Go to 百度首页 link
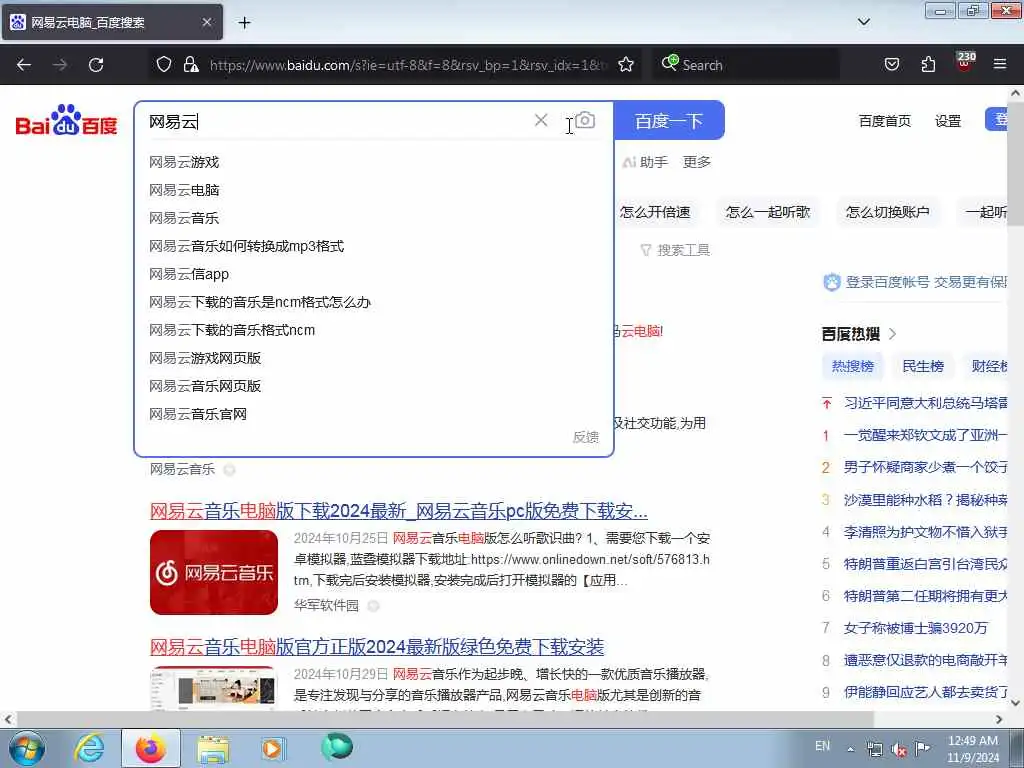 [x=884, y=121]
